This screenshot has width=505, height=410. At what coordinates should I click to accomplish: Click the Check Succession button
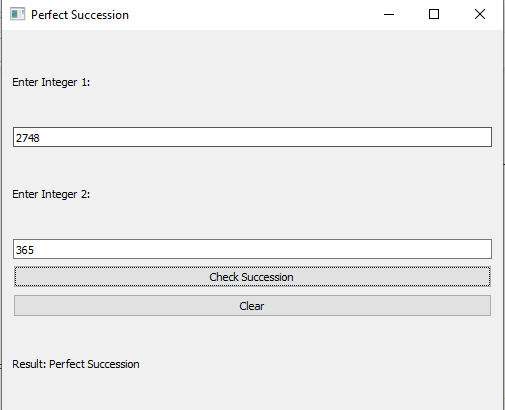pos(252,277)
